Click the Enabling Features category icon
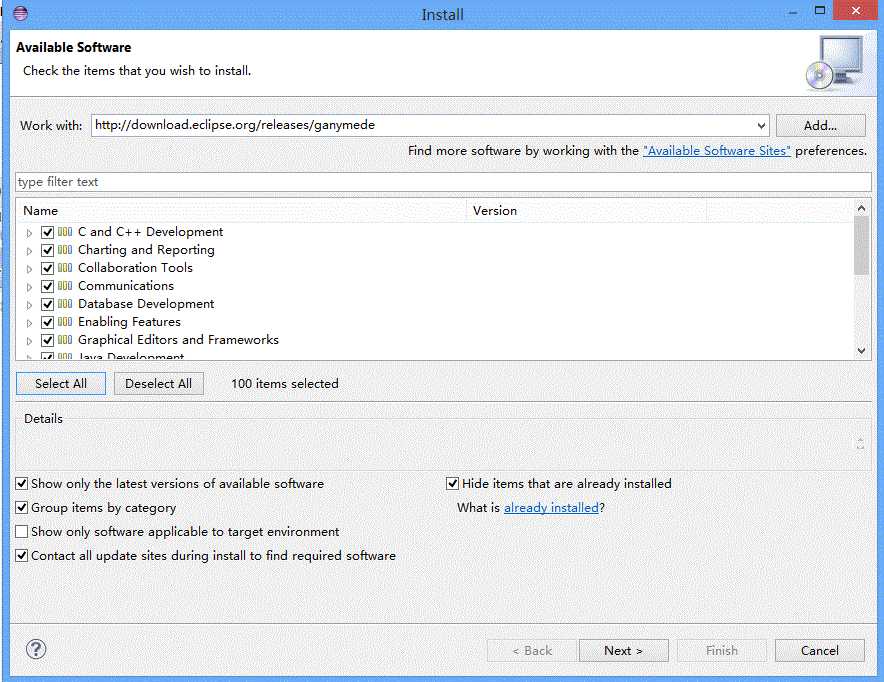 coord(65,322)
